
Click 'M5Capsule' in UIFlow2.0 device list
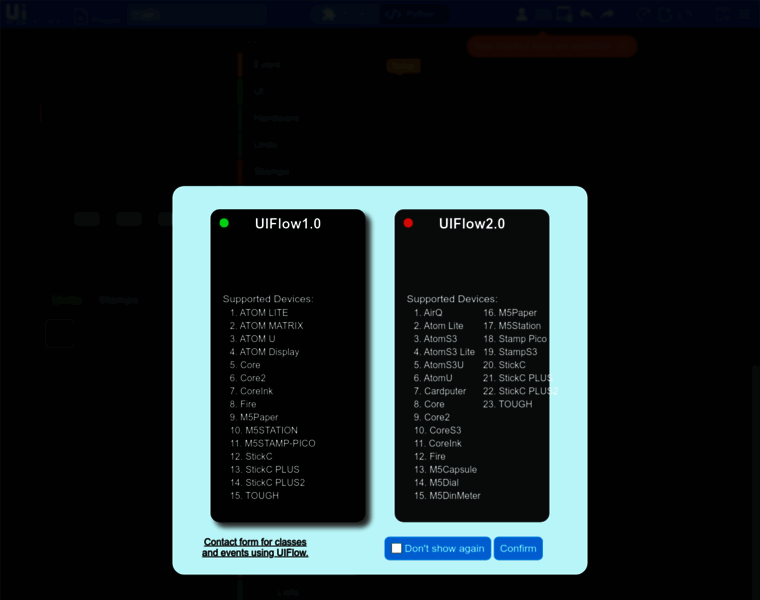point(453,470)
